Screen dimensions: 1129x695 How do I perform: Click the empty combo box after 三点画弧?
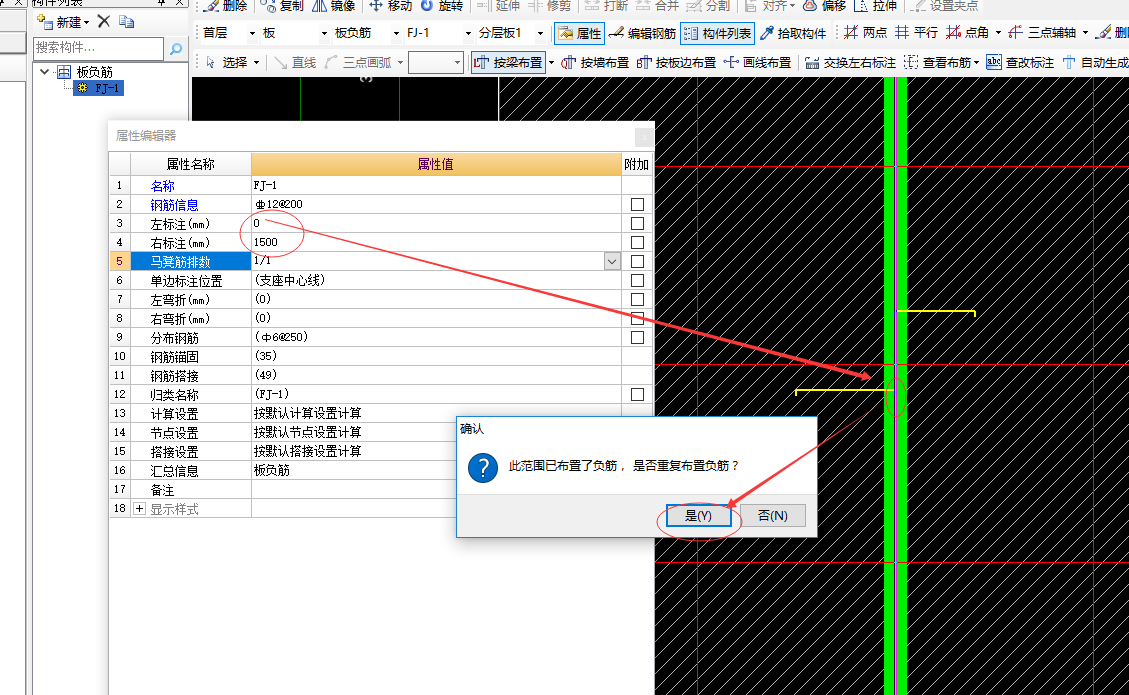(x=436, y=63)
